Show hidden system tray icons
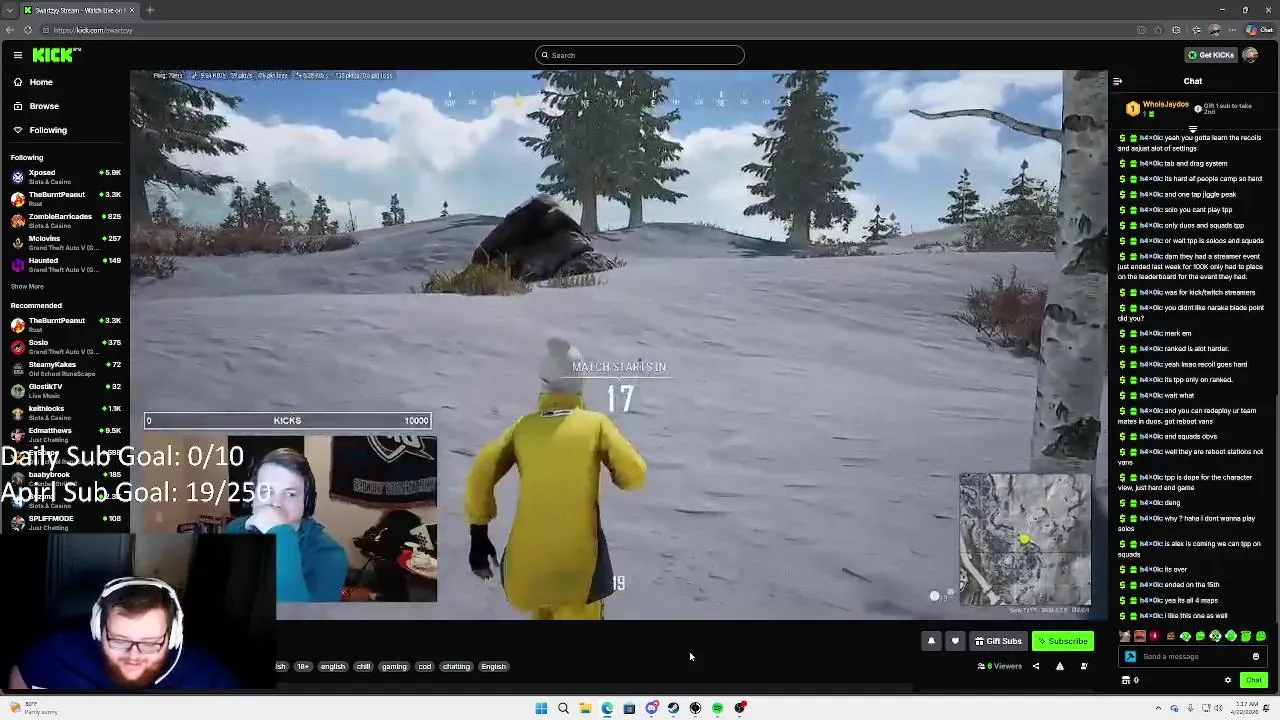The height and width of the screenshot is (720, 1280). tap(1160, 708)
